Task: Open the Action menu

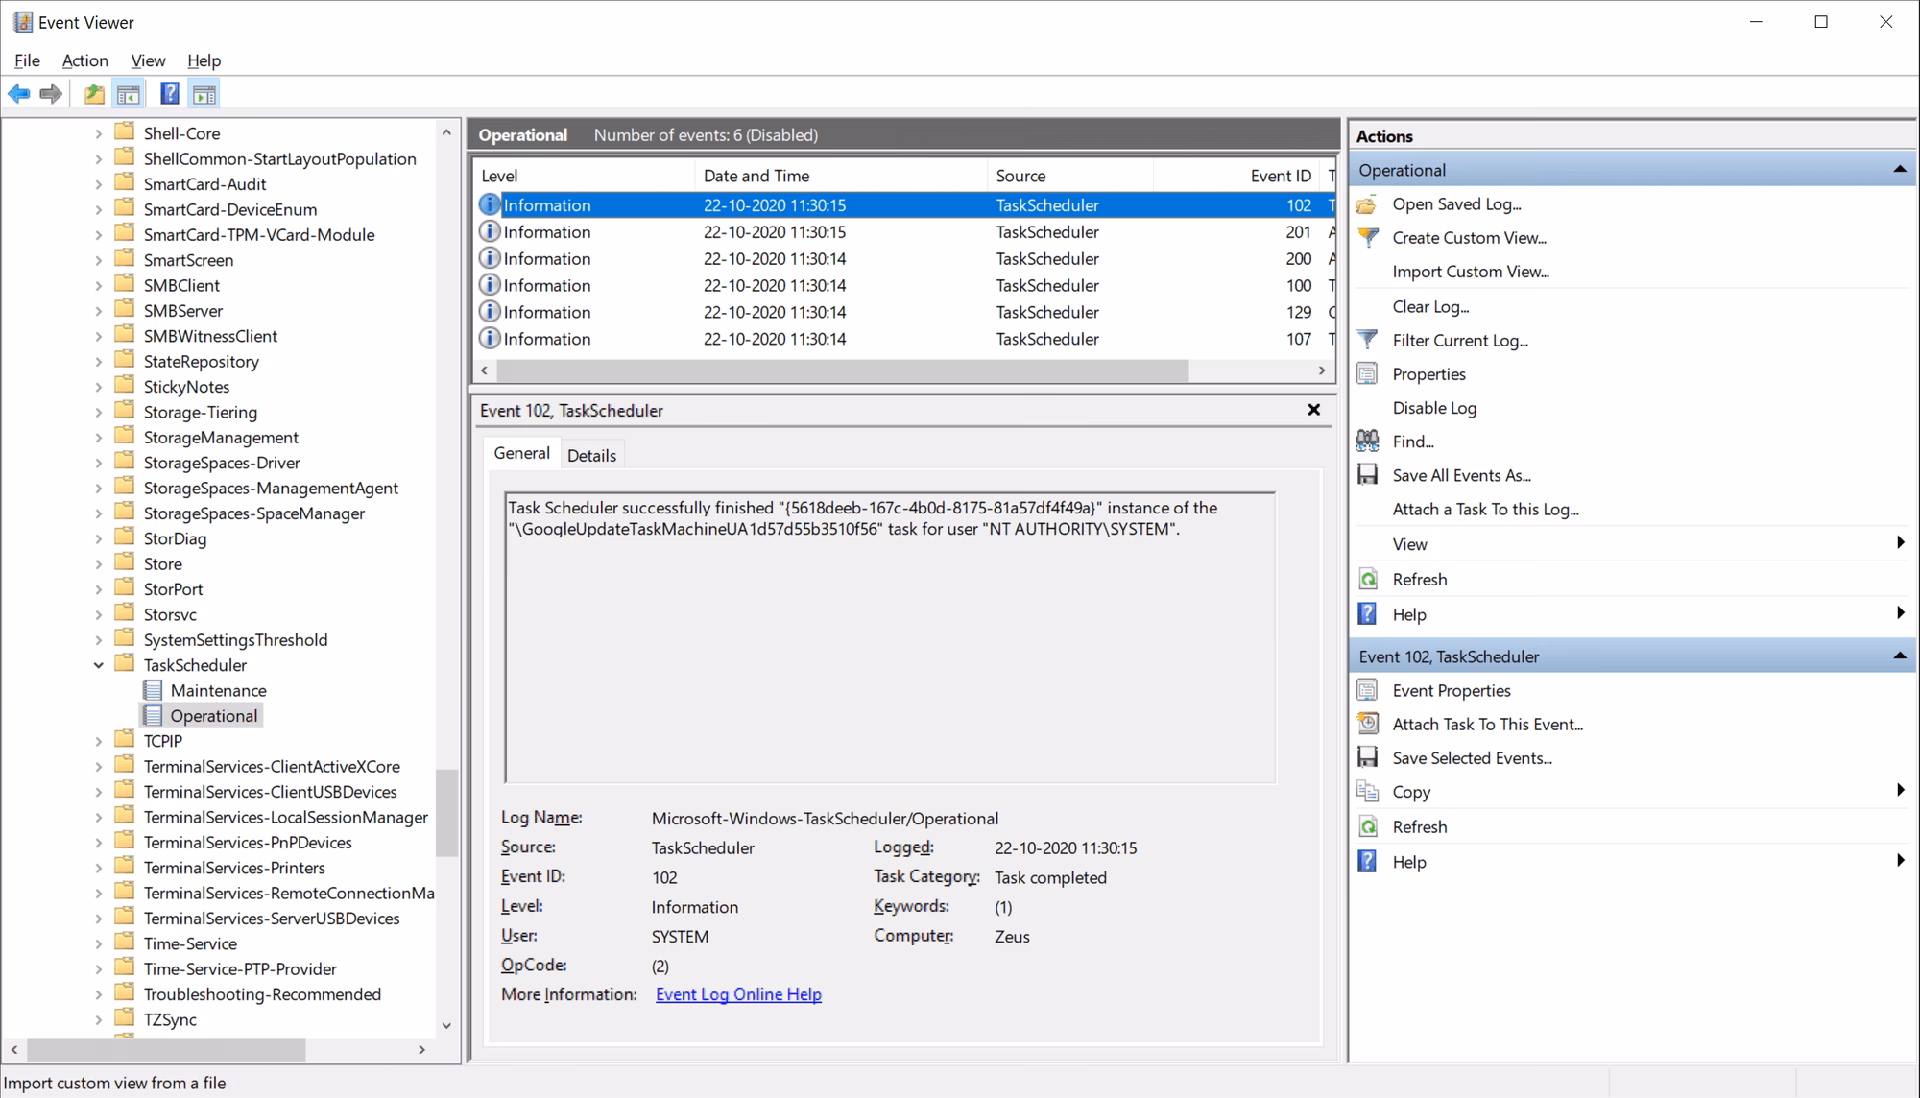Action: click(x=84, y=60)
